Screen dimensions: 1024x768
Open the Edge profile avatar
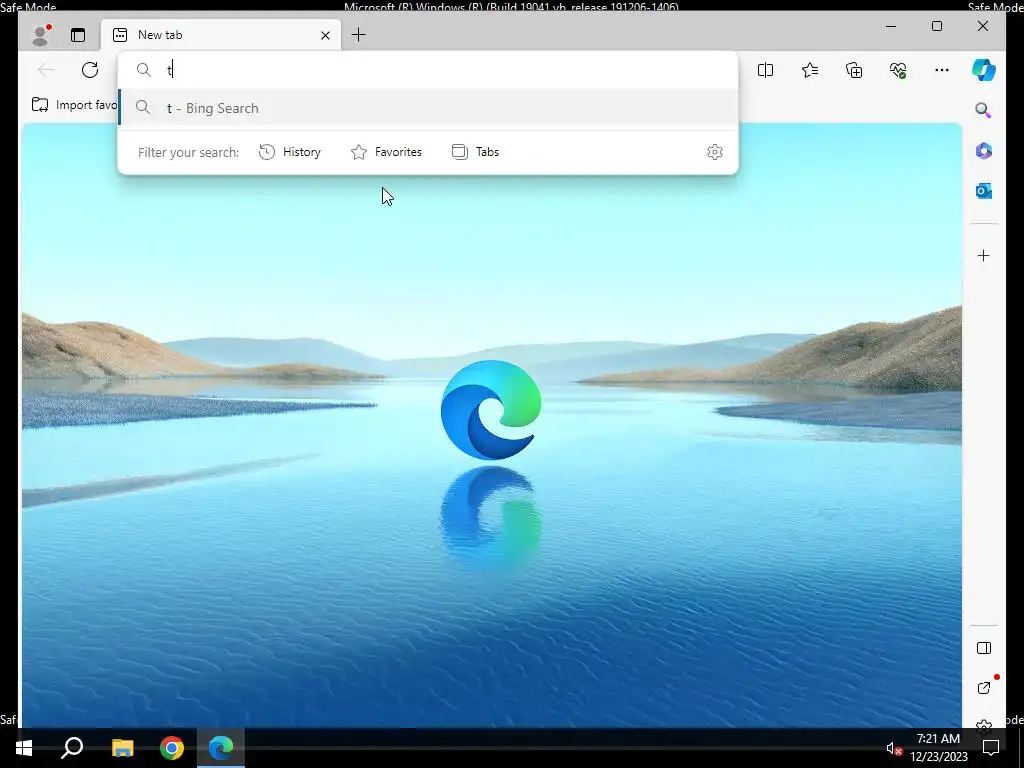pyautogui.click(x=41, y=35)
